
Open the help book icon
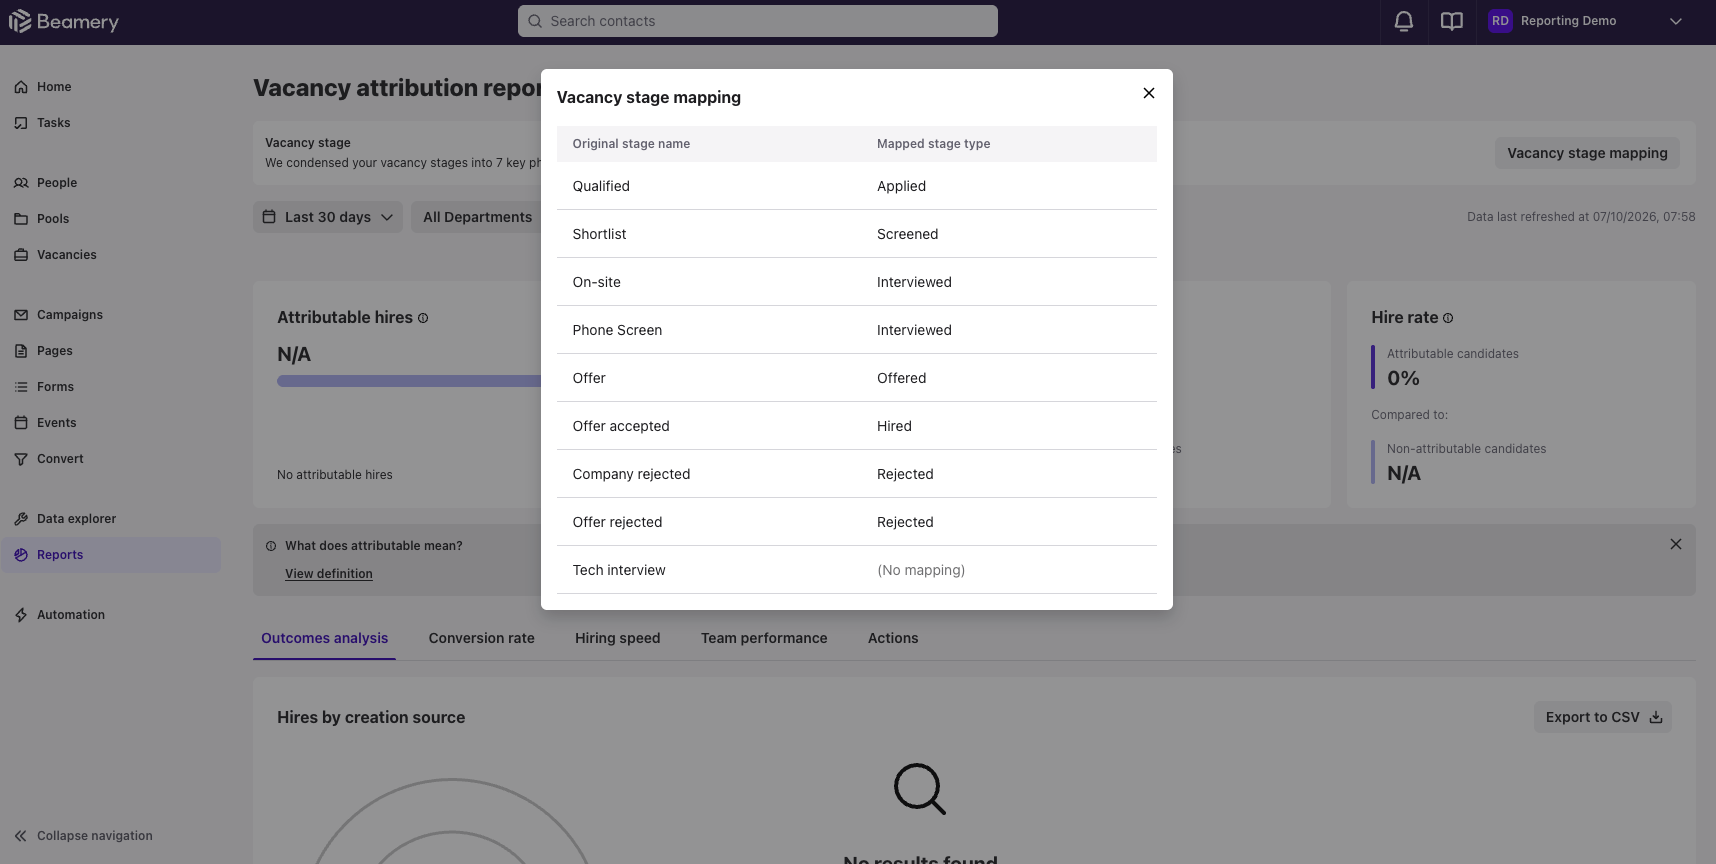tap(1452, 21)
